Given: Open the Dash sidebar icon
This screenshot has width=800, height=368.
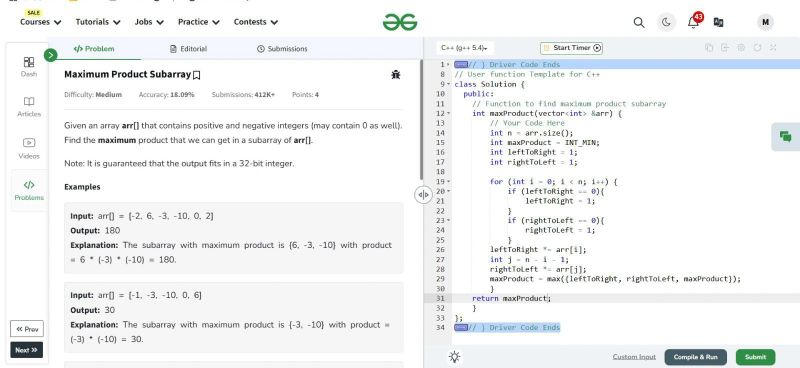Looking at the screenshot, I should [x=29, y=67].
